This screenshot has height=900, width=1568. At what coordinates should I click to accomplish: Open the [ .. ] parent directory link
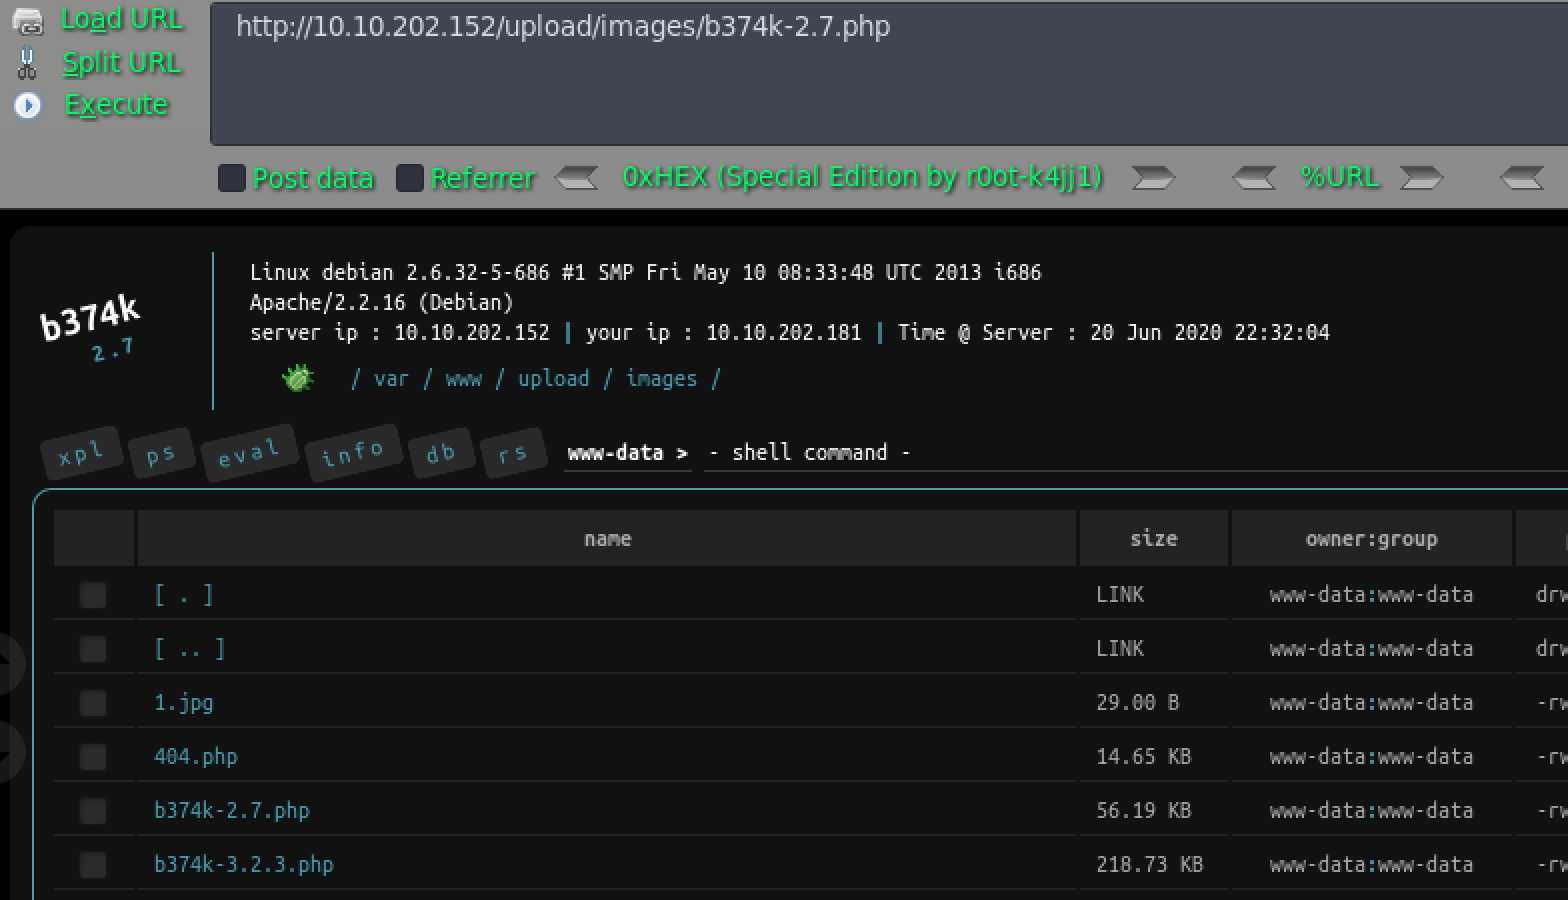point(190,649)
